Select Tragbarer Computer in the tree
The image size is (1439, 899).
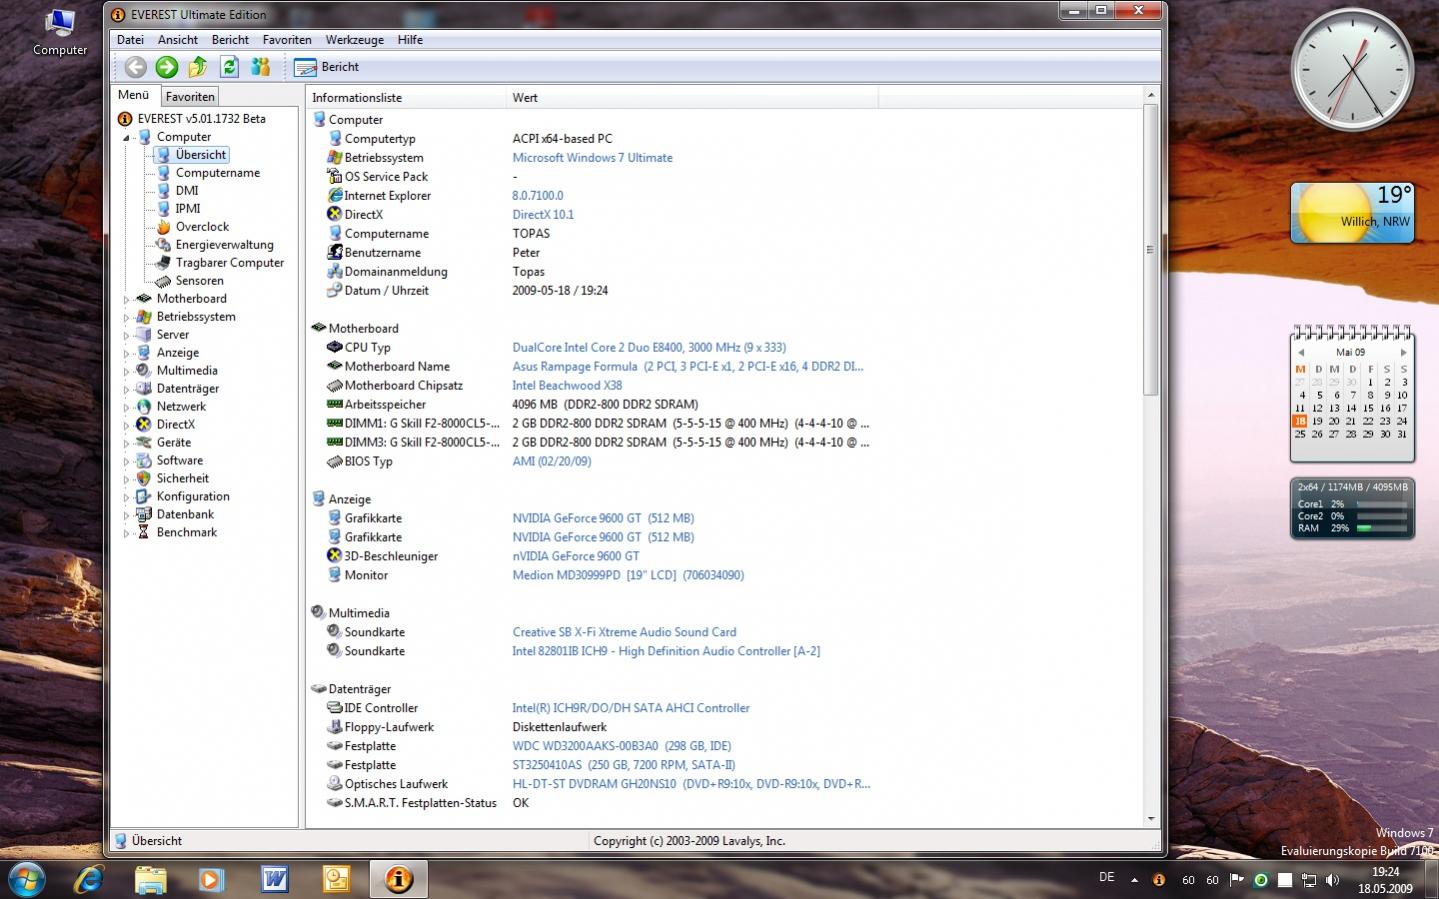pos(230,263)
